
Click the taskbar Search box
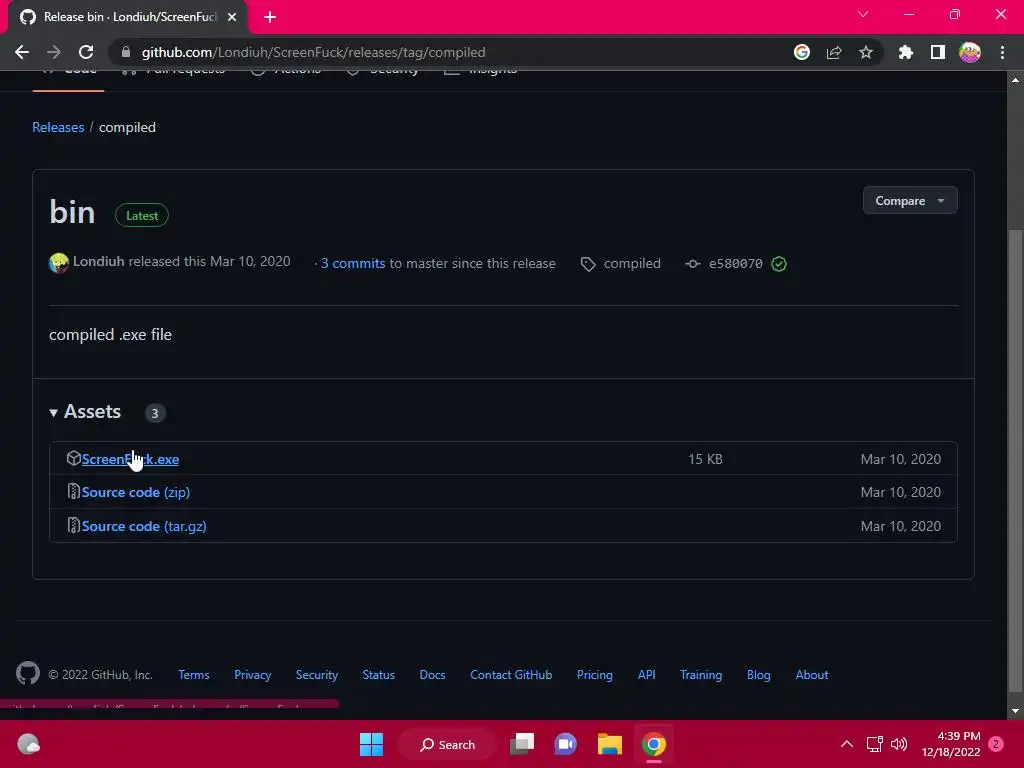click(448, 744)
